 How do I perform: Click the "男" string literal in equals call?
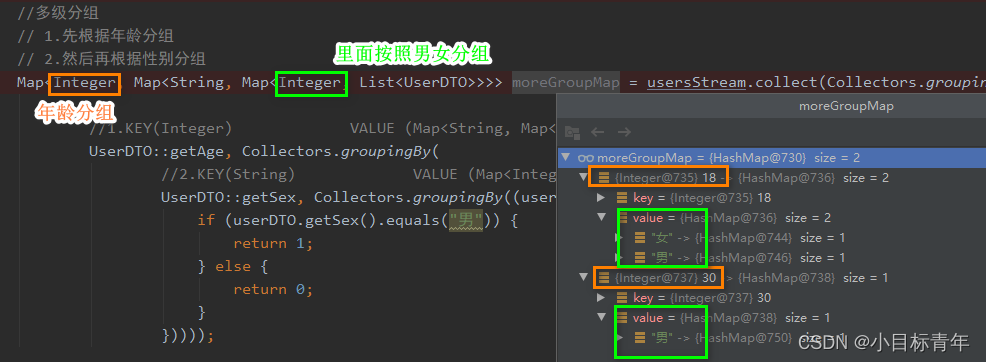(x=466, y=221)
